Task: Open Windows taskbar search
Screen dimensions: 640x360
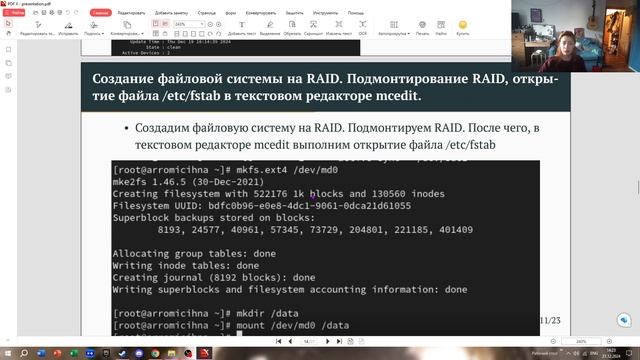Action: point(24,353)
